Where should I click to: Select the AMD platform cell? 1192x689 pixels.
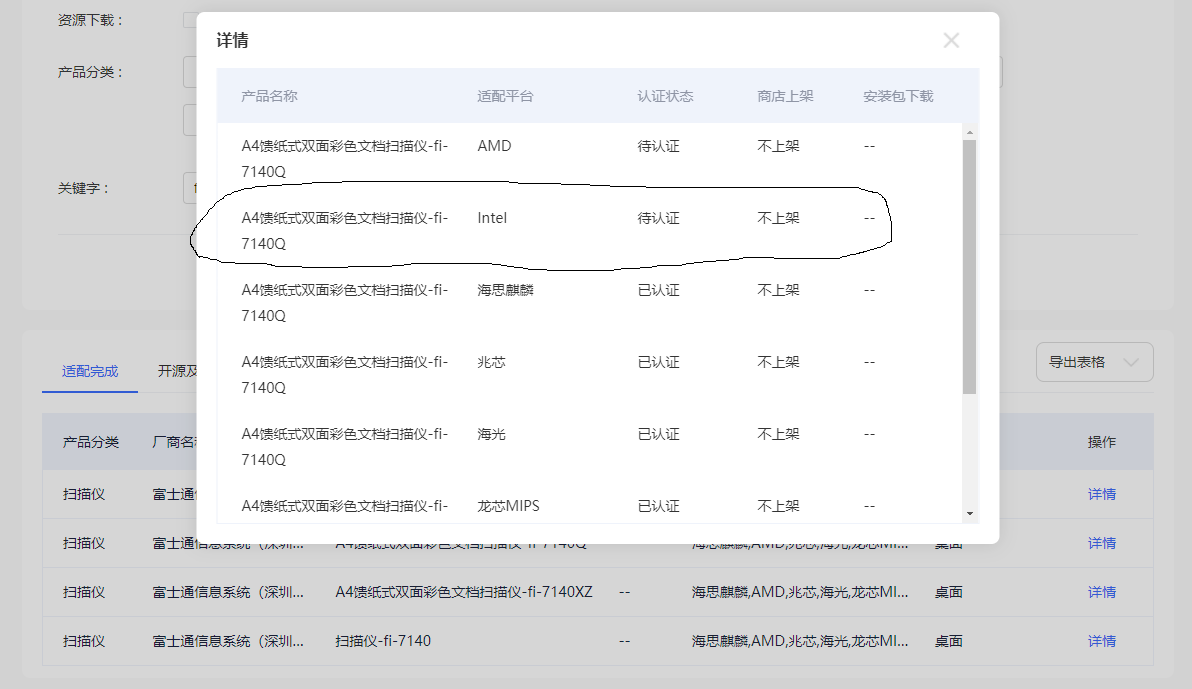coord(494,145)
